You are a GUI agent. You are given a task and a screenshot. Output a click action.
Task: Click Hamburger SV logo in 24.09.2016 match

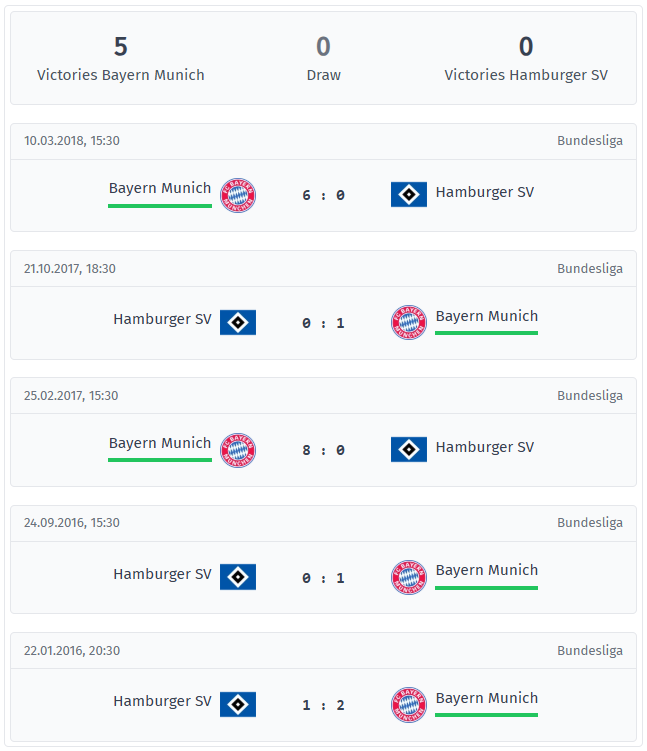click(238, 577)
